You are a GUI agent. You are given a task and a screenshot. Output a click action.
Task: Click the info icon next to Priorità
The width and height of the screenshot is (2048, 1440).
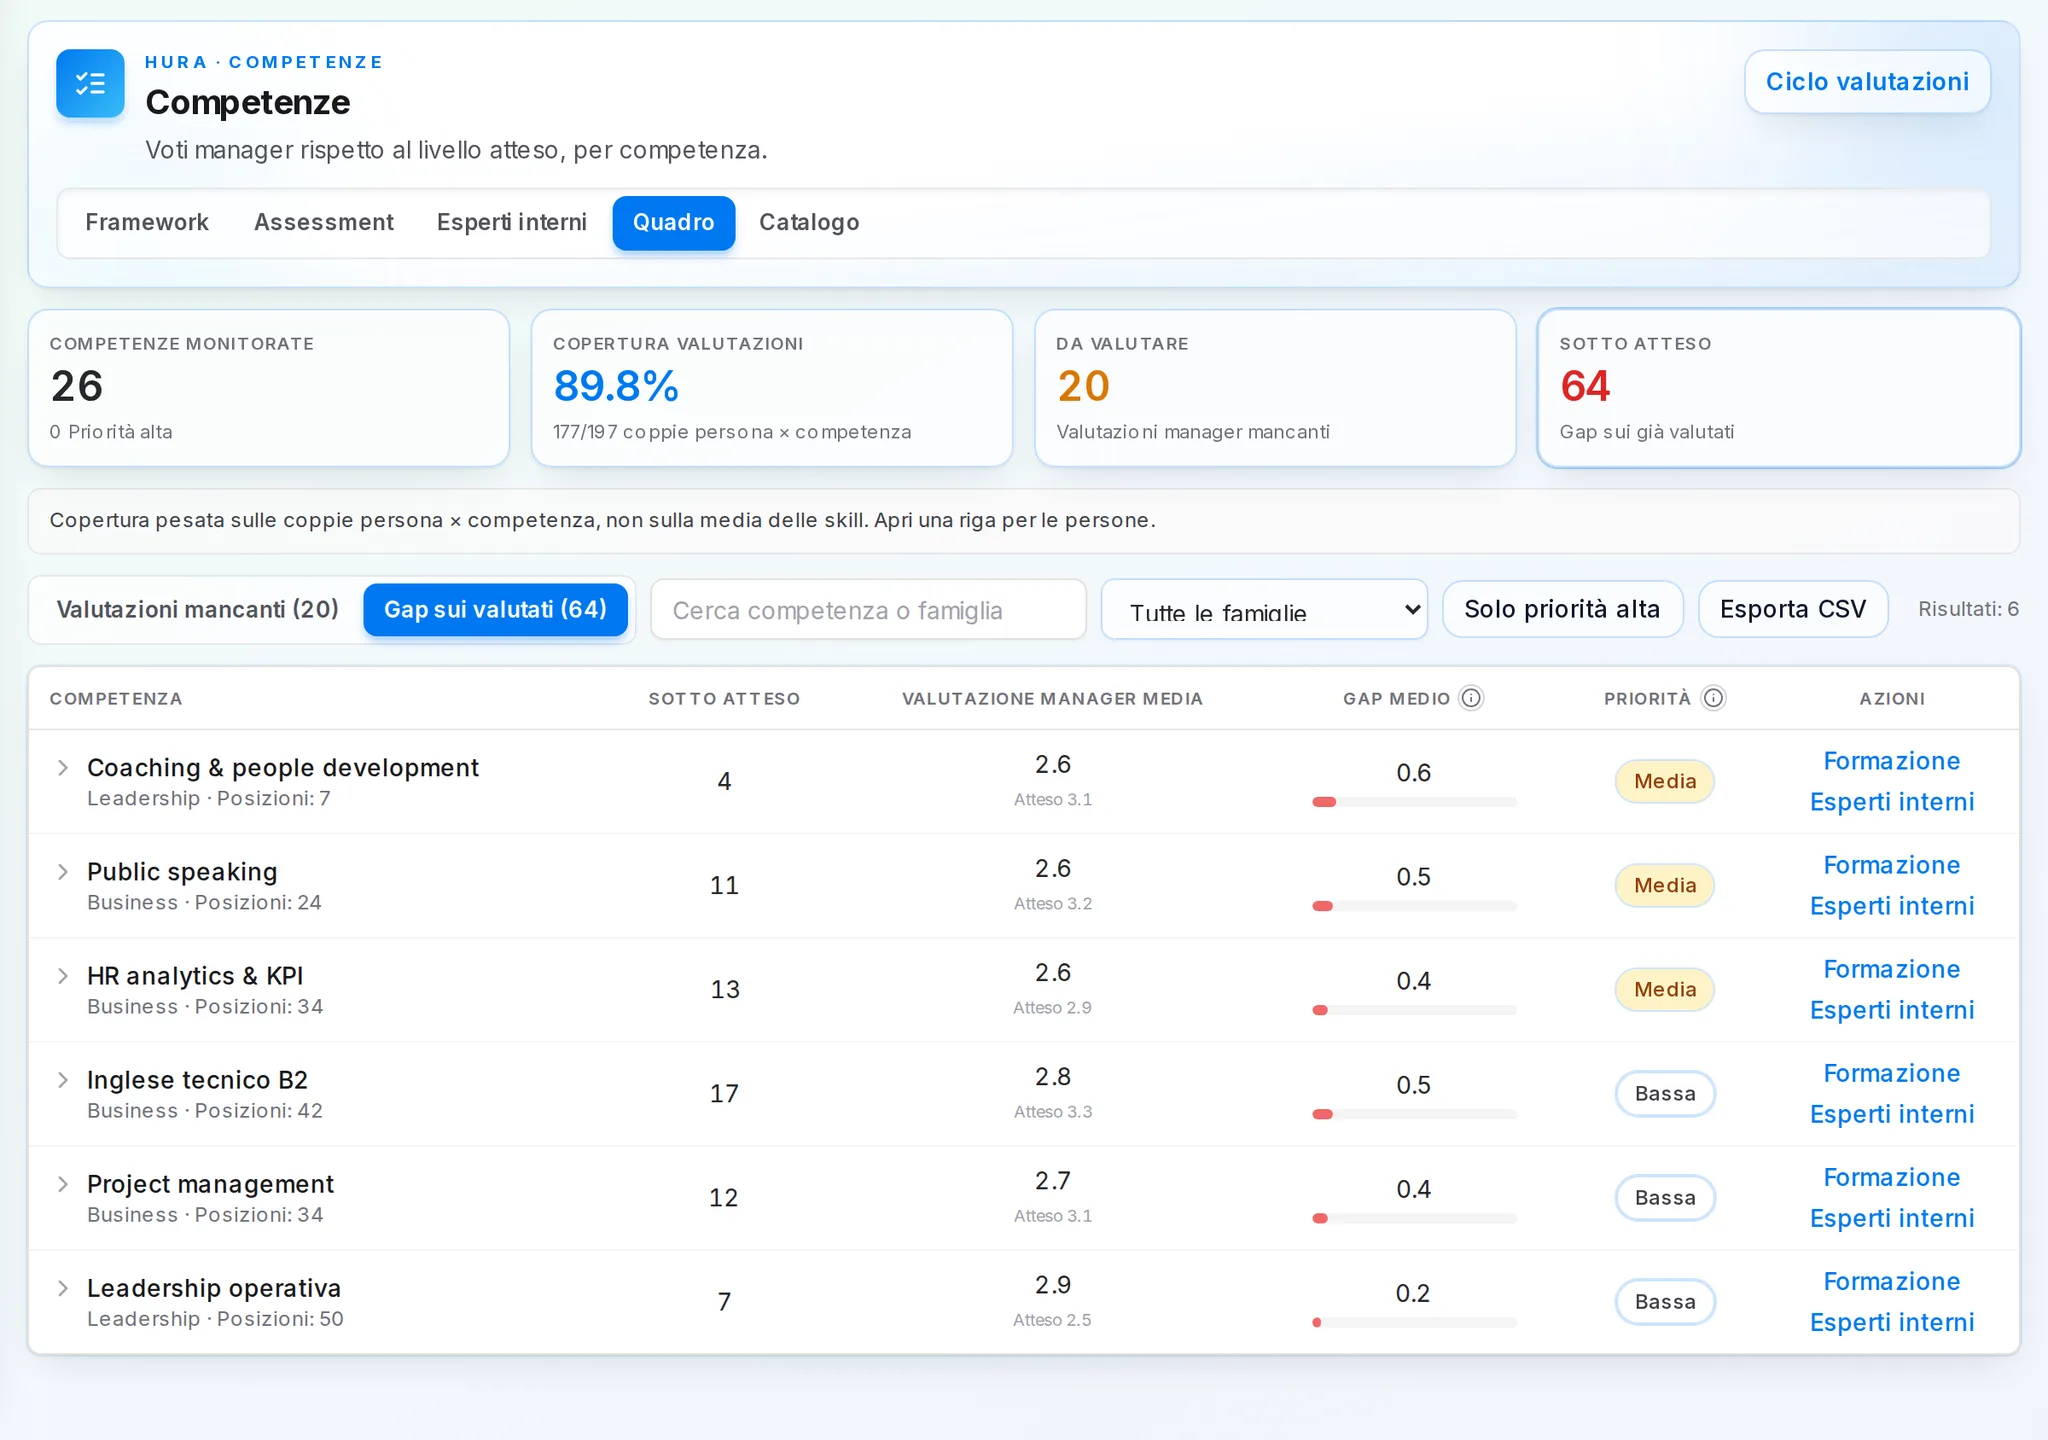(1713, 698)
